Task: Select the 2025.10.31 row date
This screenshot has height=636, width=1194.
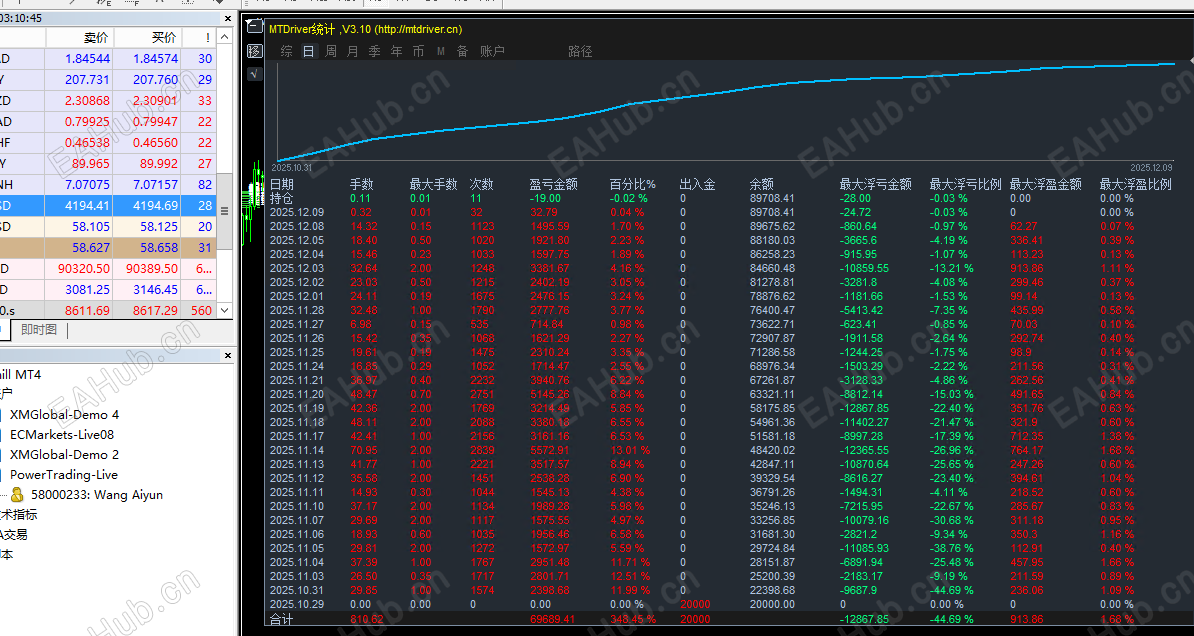Action: 297,590
